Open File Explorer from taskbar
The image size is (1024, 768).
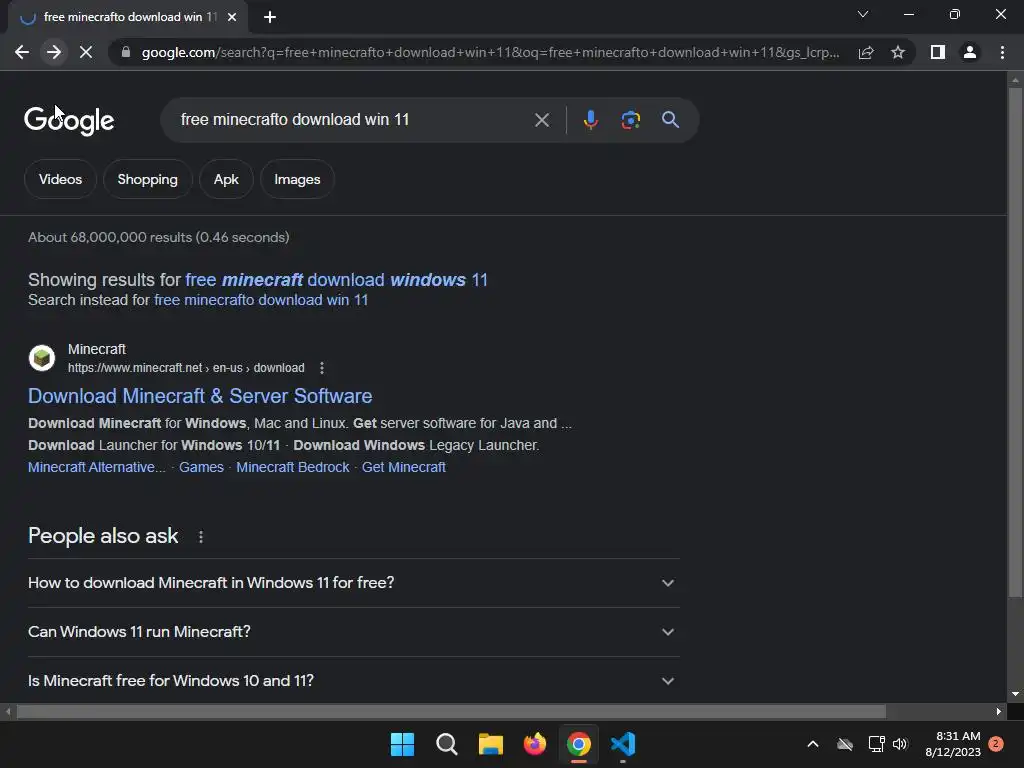coord(490,744)
